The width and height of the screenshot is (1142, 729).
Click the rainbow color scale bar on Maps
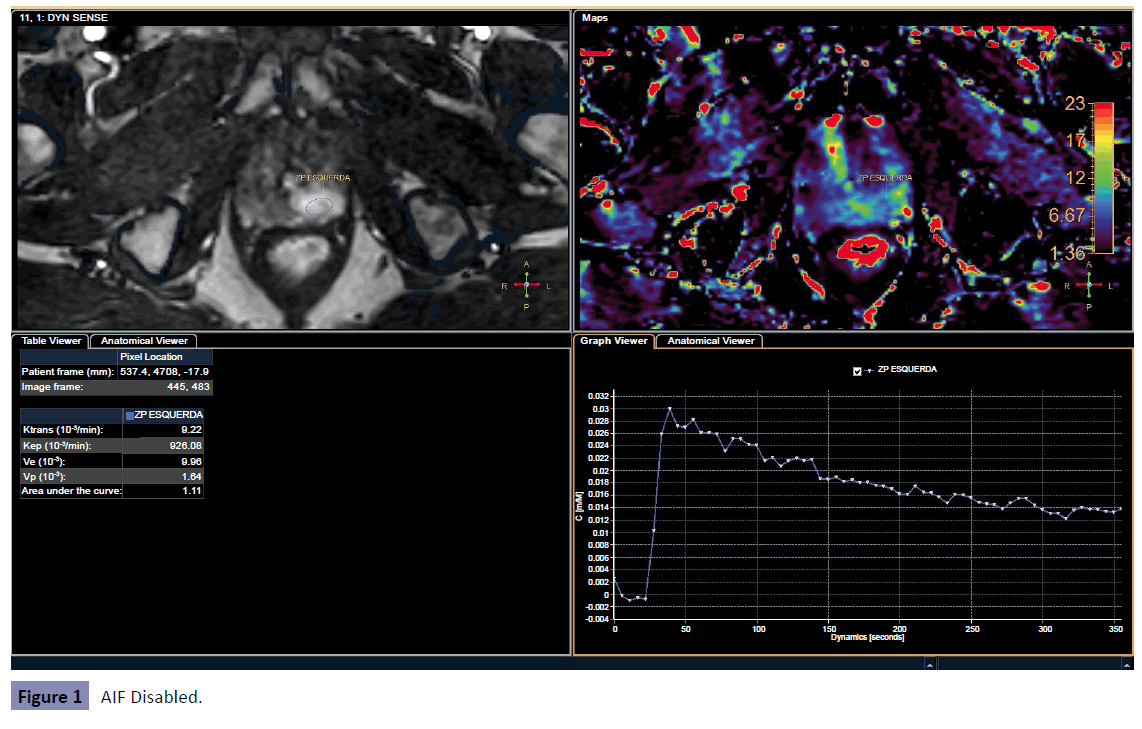[x=1104, y=177]
